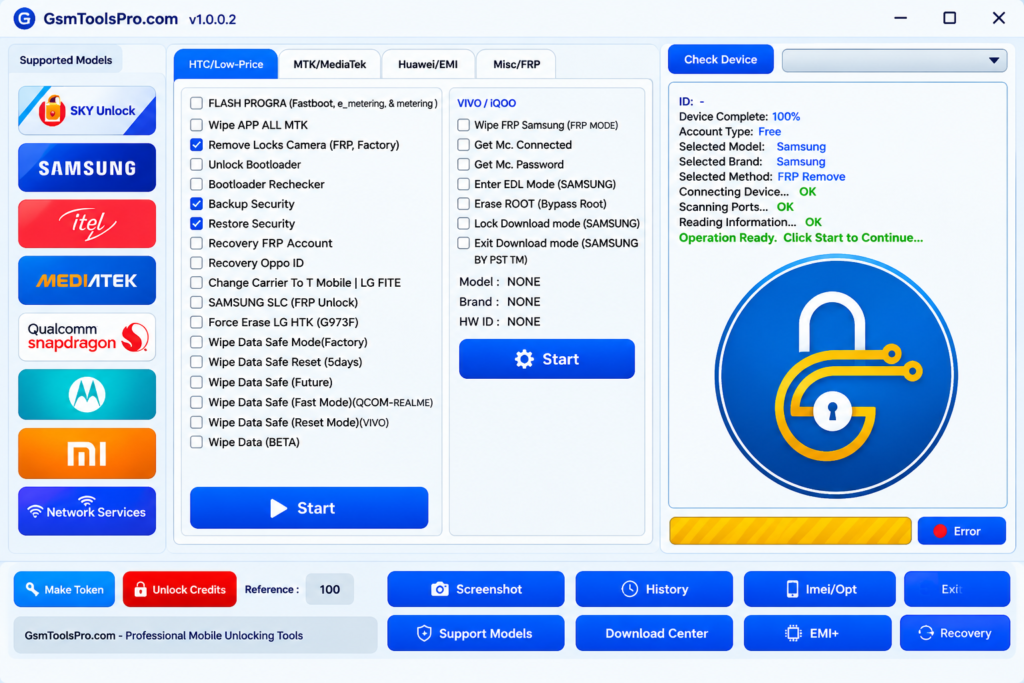Click the Exit button
Viewport: 1024px width, 683px height.
pyautogui.click(x=957, y=589)
